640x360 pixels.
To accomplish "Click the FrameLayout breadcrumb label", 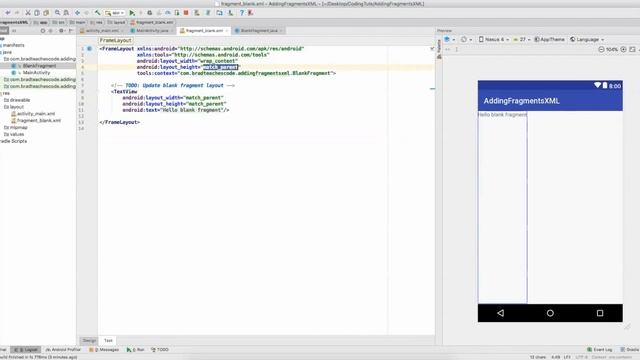I will tap(116, 40).
